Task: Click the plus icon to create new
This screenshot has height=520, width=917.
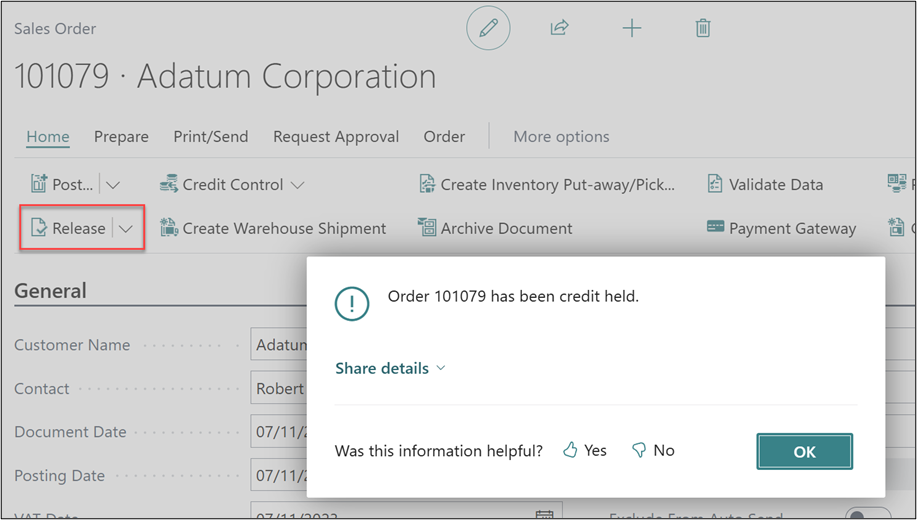Action: (x=632, y=29)
